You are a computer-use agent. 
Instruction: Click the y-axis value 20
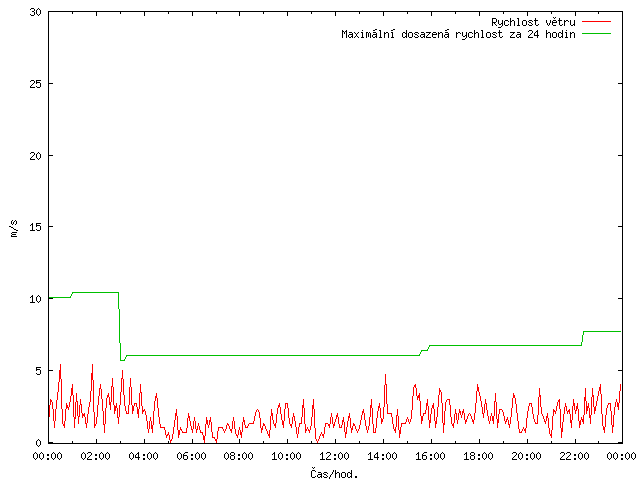(x=36, y=156)
